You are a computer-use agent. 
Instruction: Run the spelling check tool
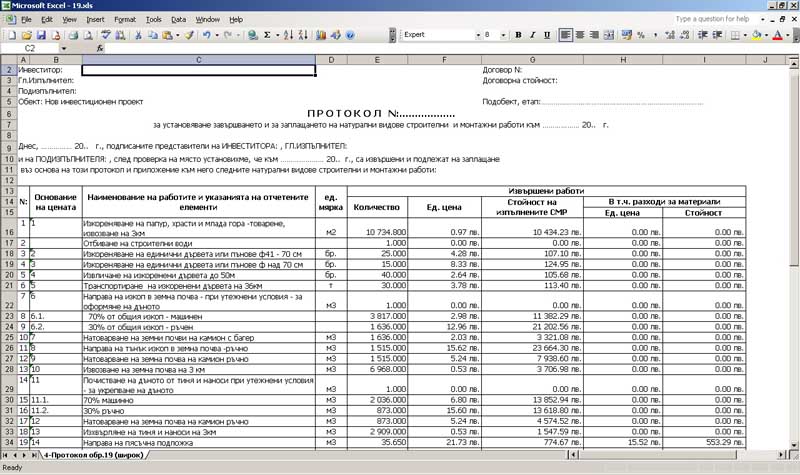[106, 35]
